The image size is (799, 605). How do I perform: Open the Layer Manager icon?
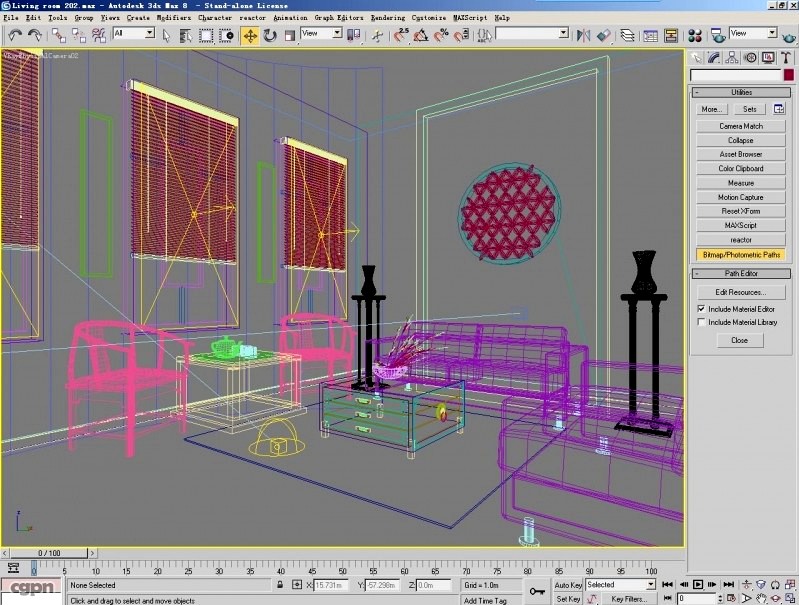click(x=627, y=35)
